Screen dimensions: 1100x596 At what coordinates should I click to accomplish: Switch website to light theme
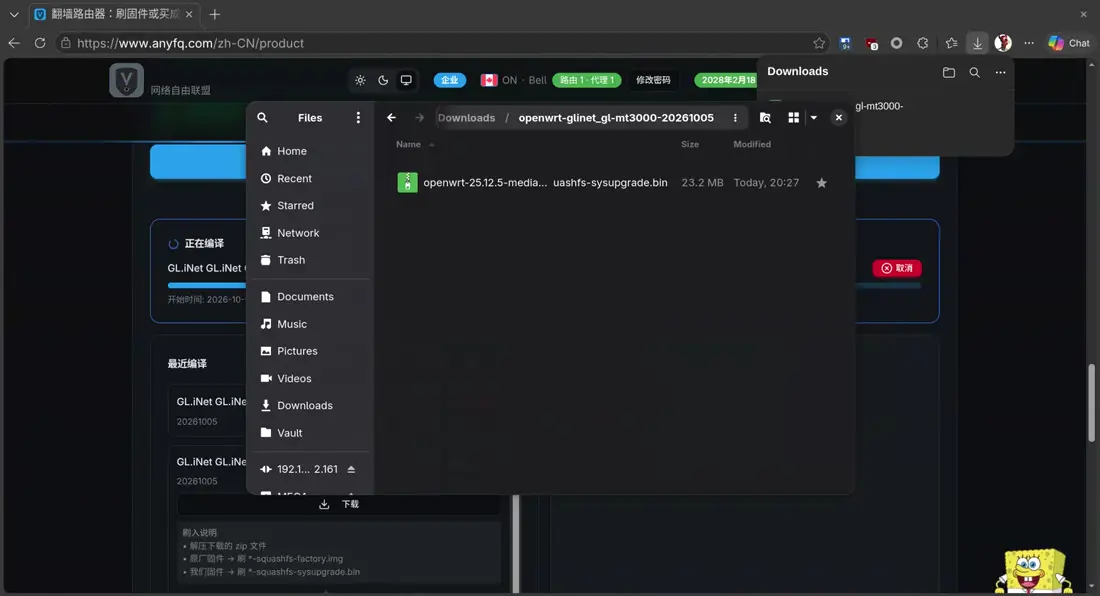(x=360, y=80)
